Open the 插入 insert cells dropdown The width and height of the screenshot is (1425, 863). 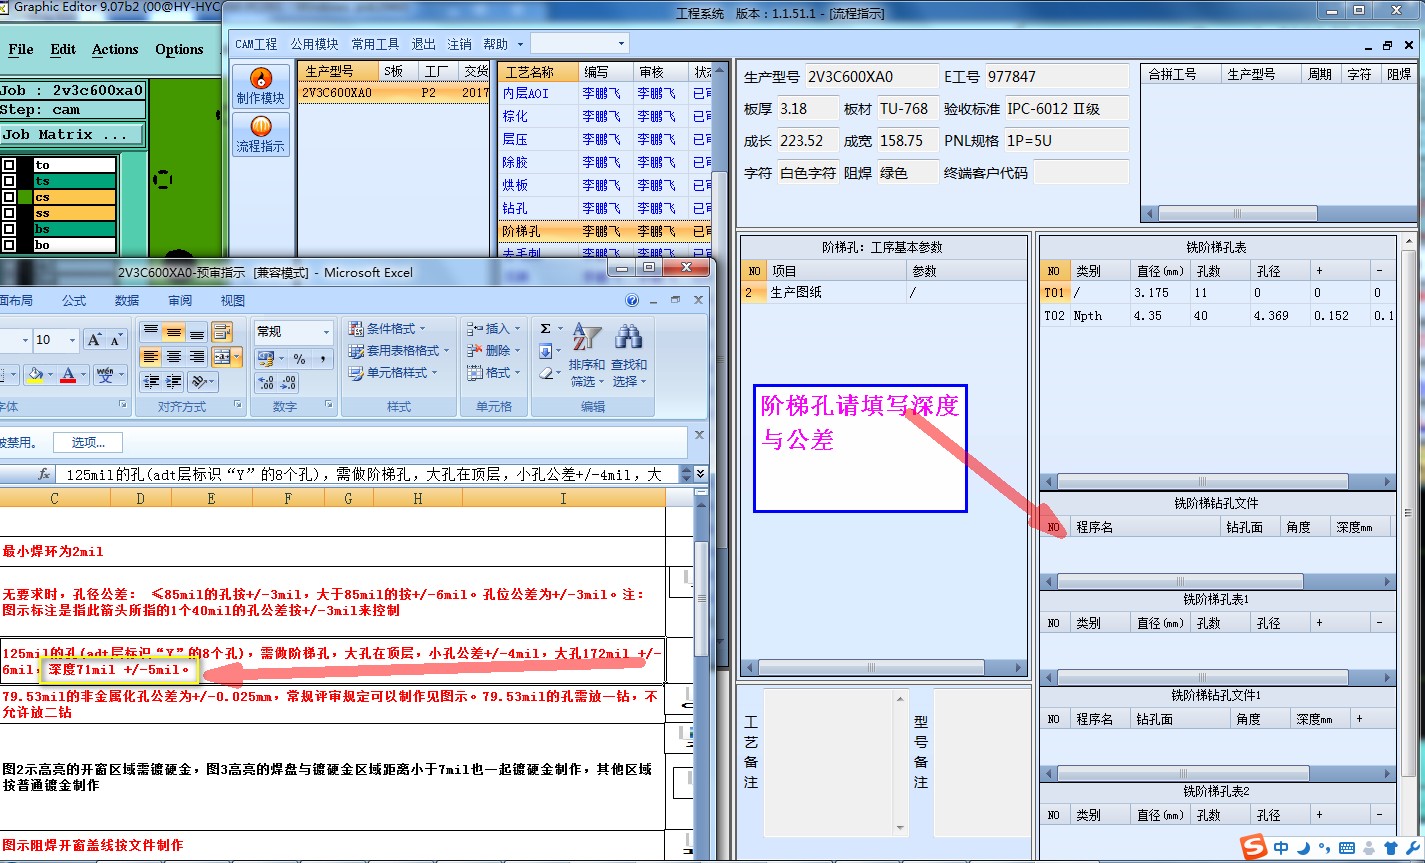coord(494,328)
